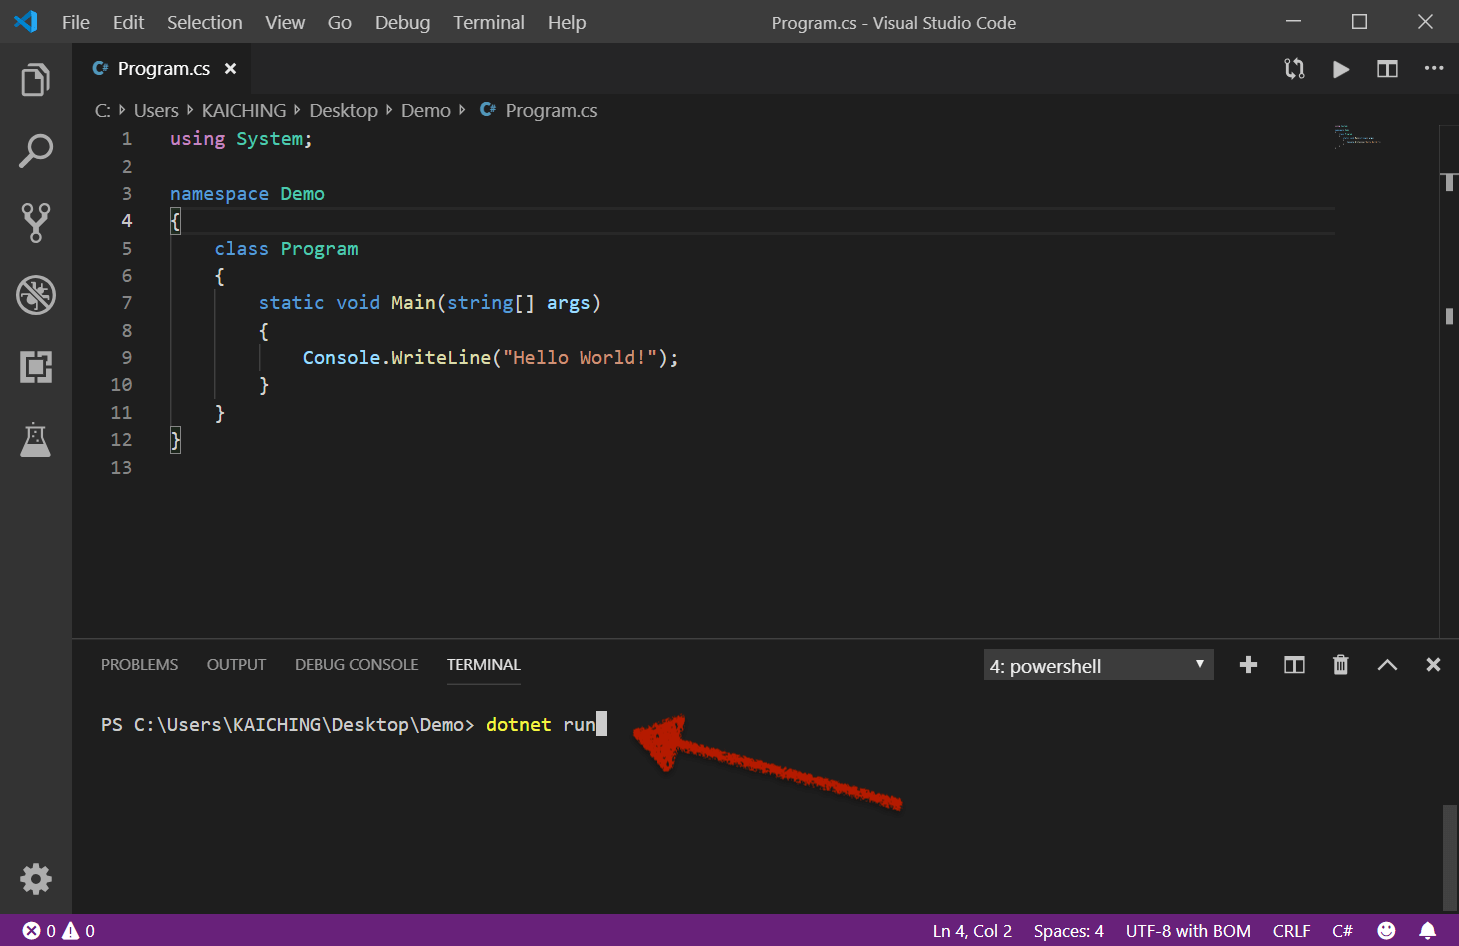Kill the terminal using the trash icon

[x=1340, y=664]
